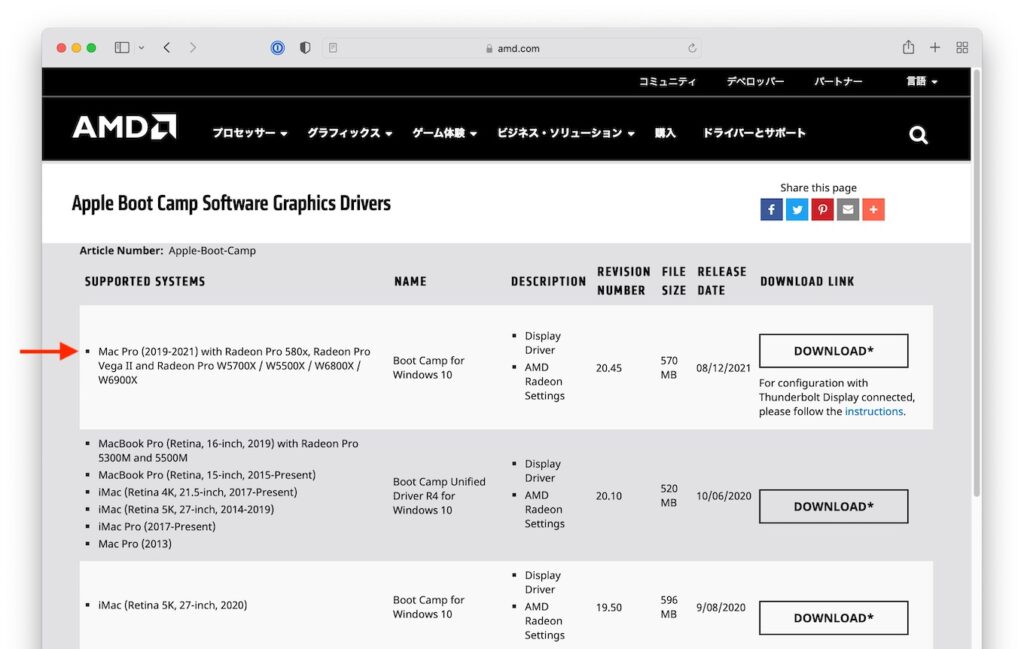Download the Mac Pro Boot Camp driver
This screenshot has height=649, width=1024.
(x=833, y=351)
